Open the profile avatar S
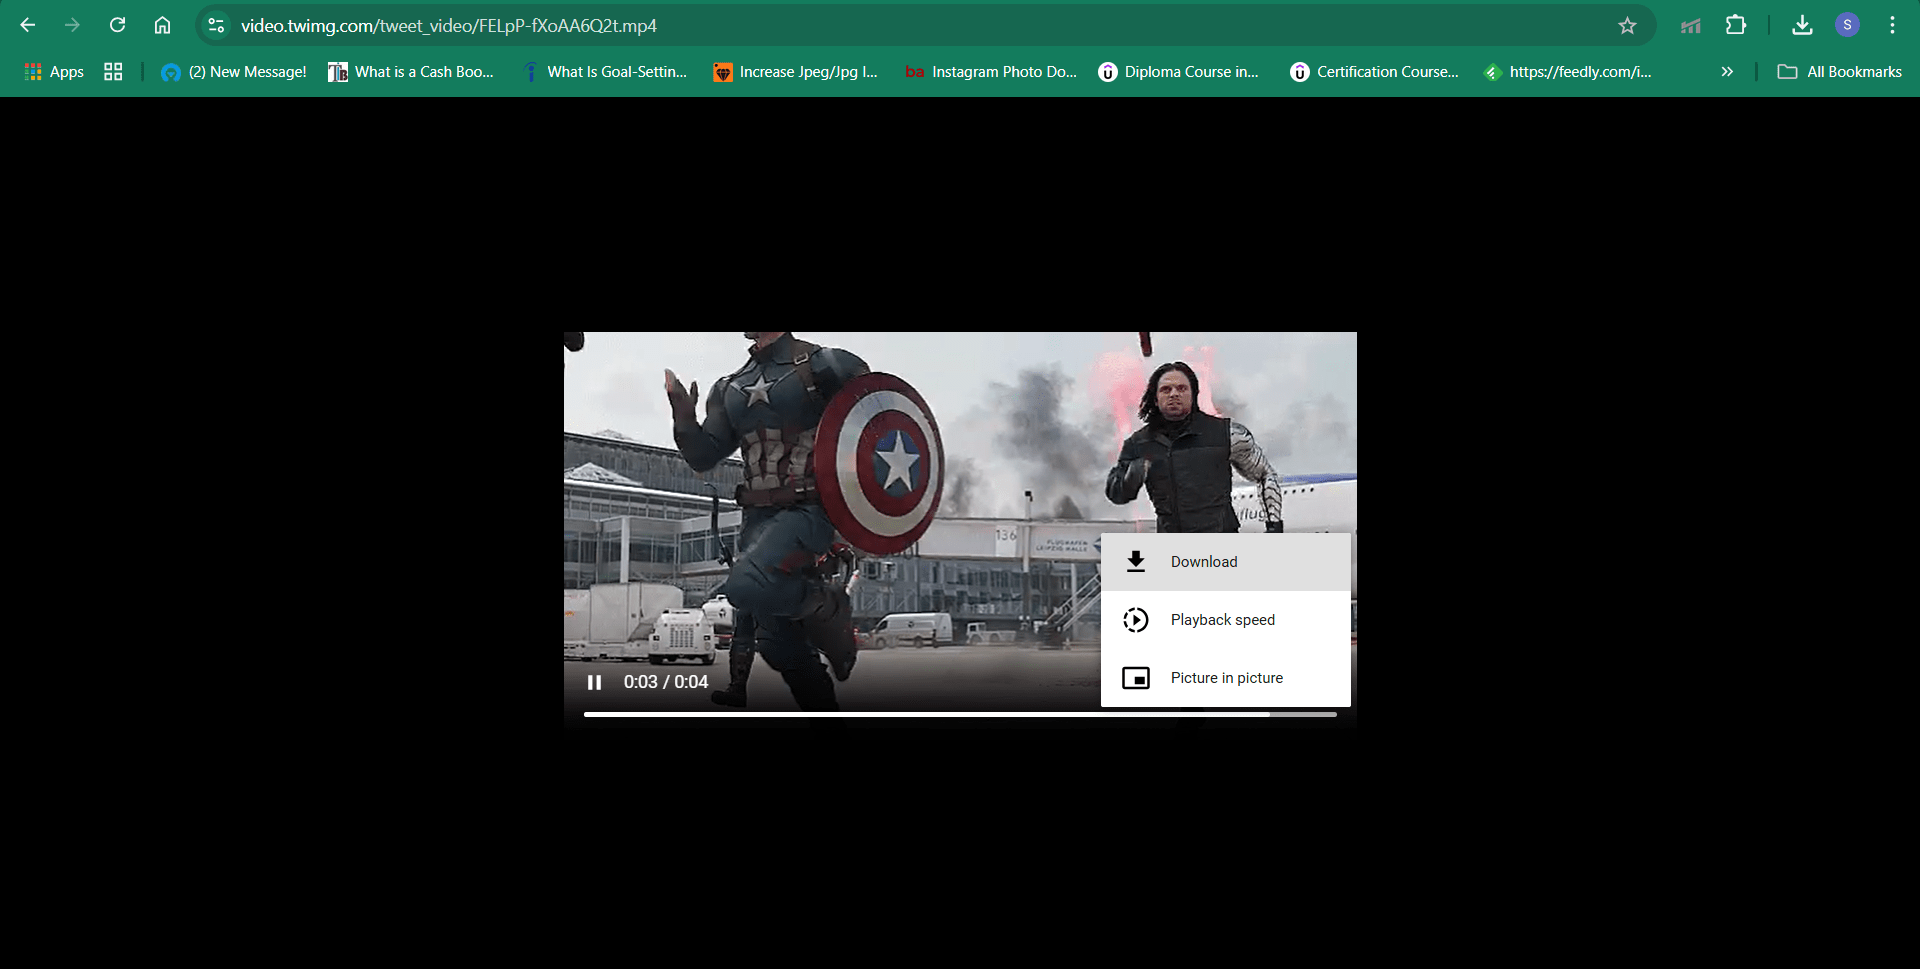The width and height of the screenshot is (1920, 969). click(x=1847, y=25)
